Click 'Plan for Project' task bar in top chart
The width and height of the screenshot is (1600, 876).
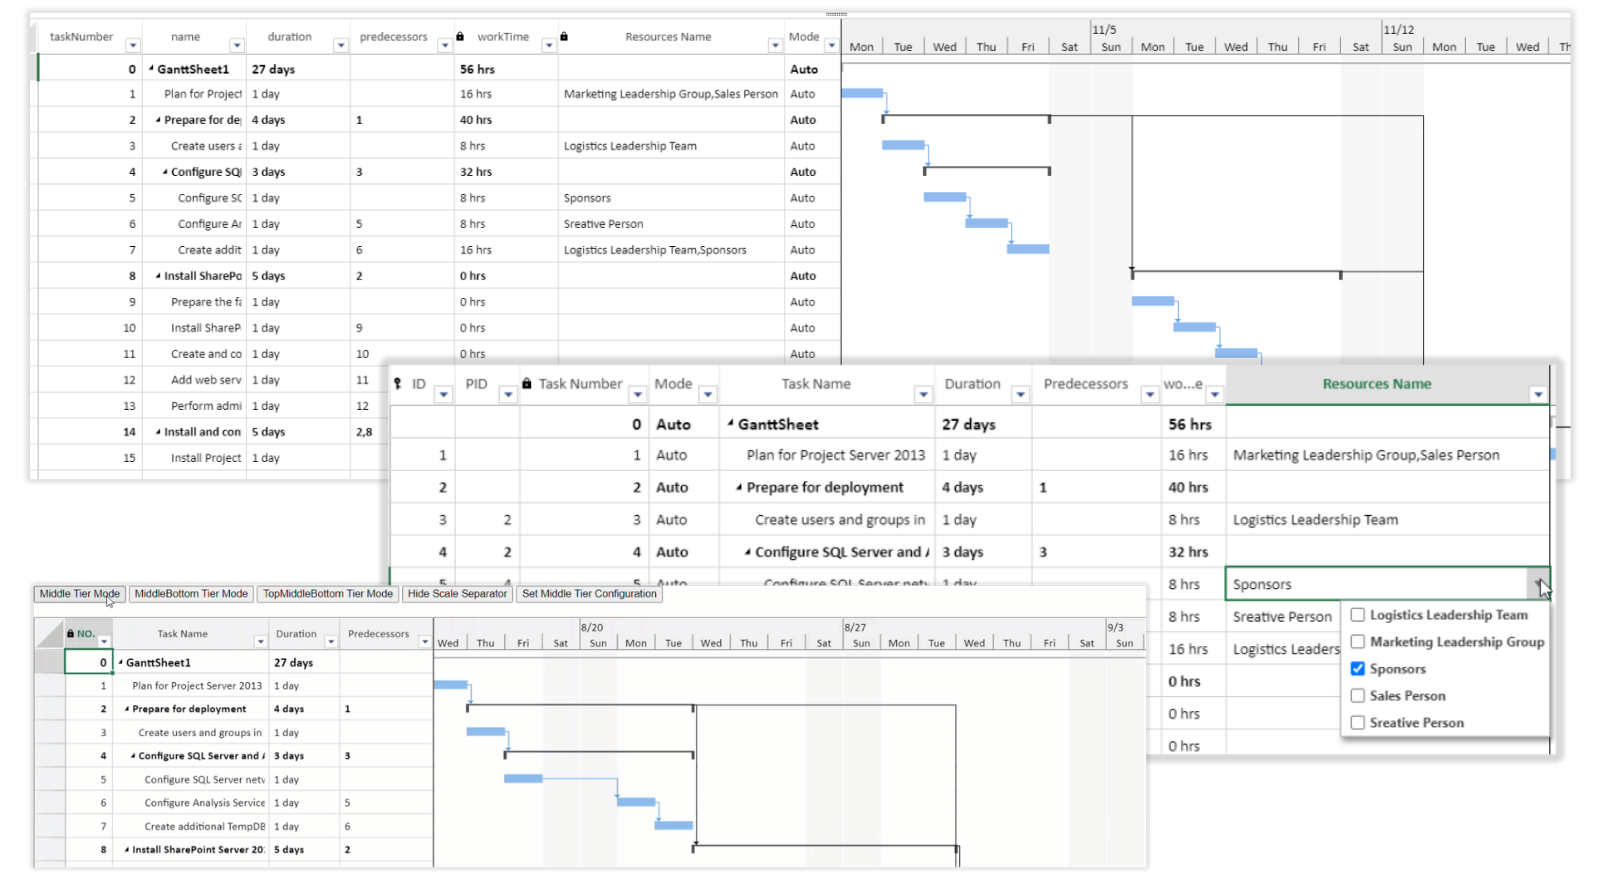tap(862, 93)
